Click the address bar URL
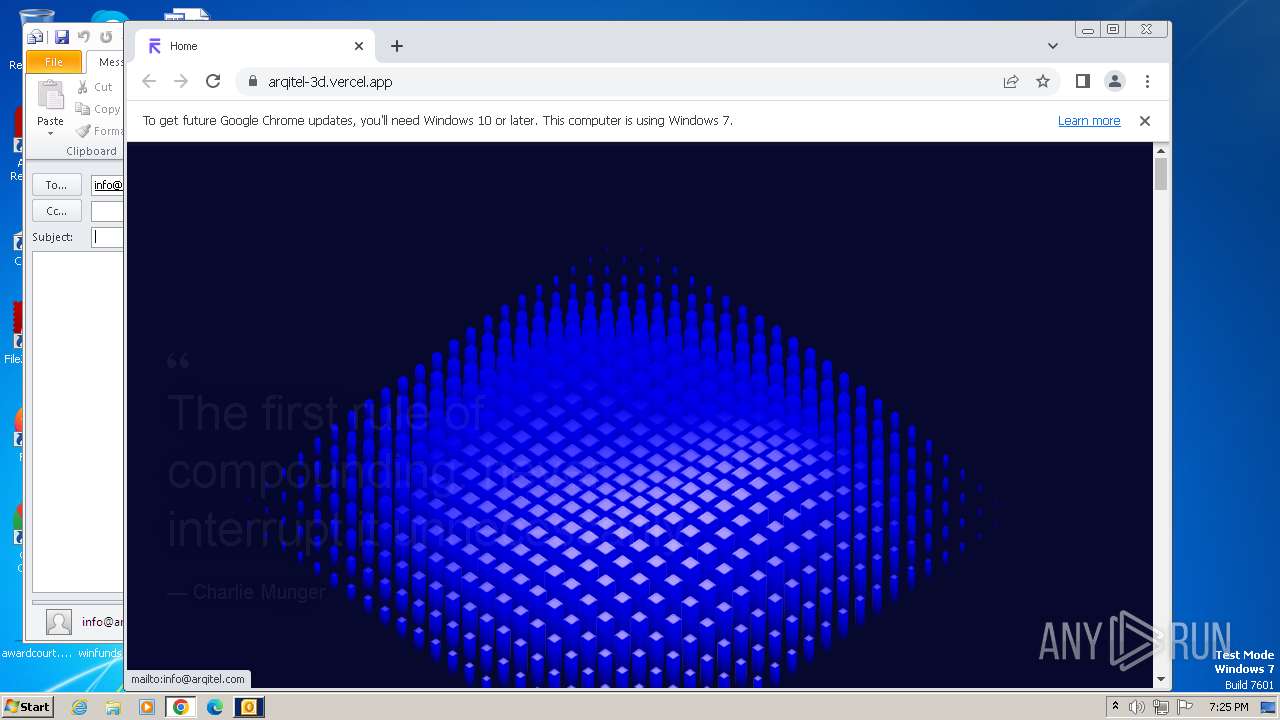 [x=330, y=82]
